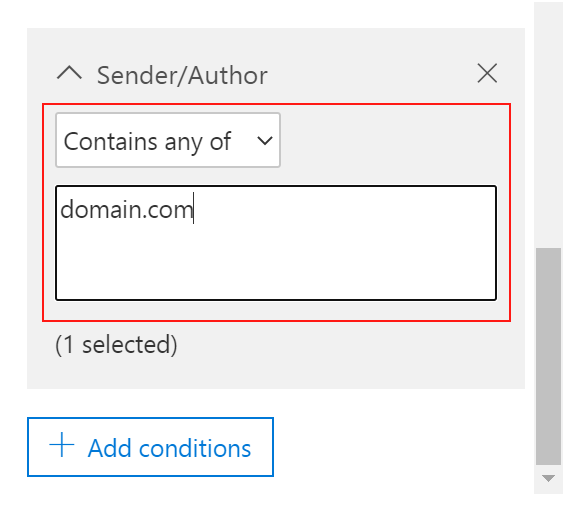Click the Add conditions button
The height and width of the screenshot is (521, 570).
pos(150,447)
